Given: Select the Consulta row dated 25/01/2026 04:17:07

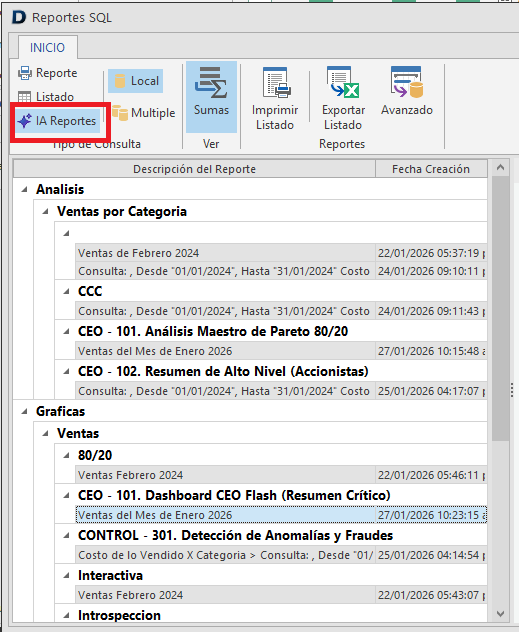Looking at the screenshot, I should click(x=281, y=391).
